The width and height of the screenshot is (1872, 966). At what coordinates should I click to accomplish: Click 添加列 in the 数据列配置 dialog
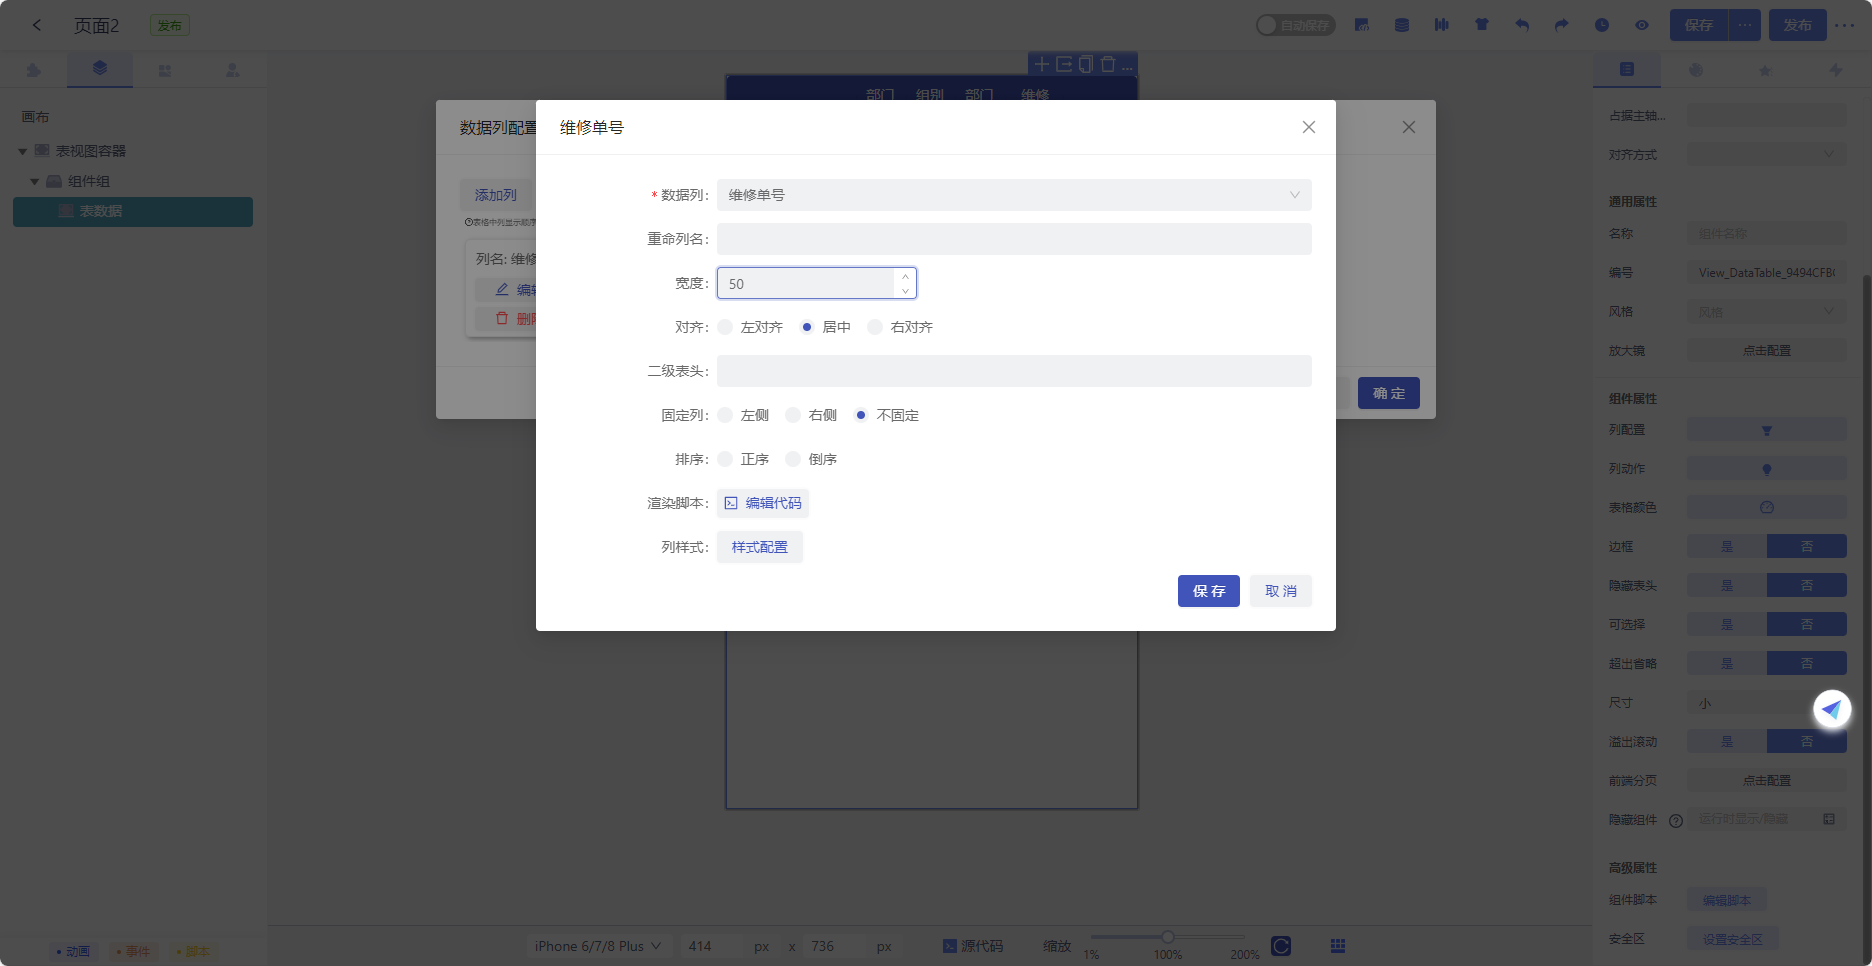[x=496, y=195]
